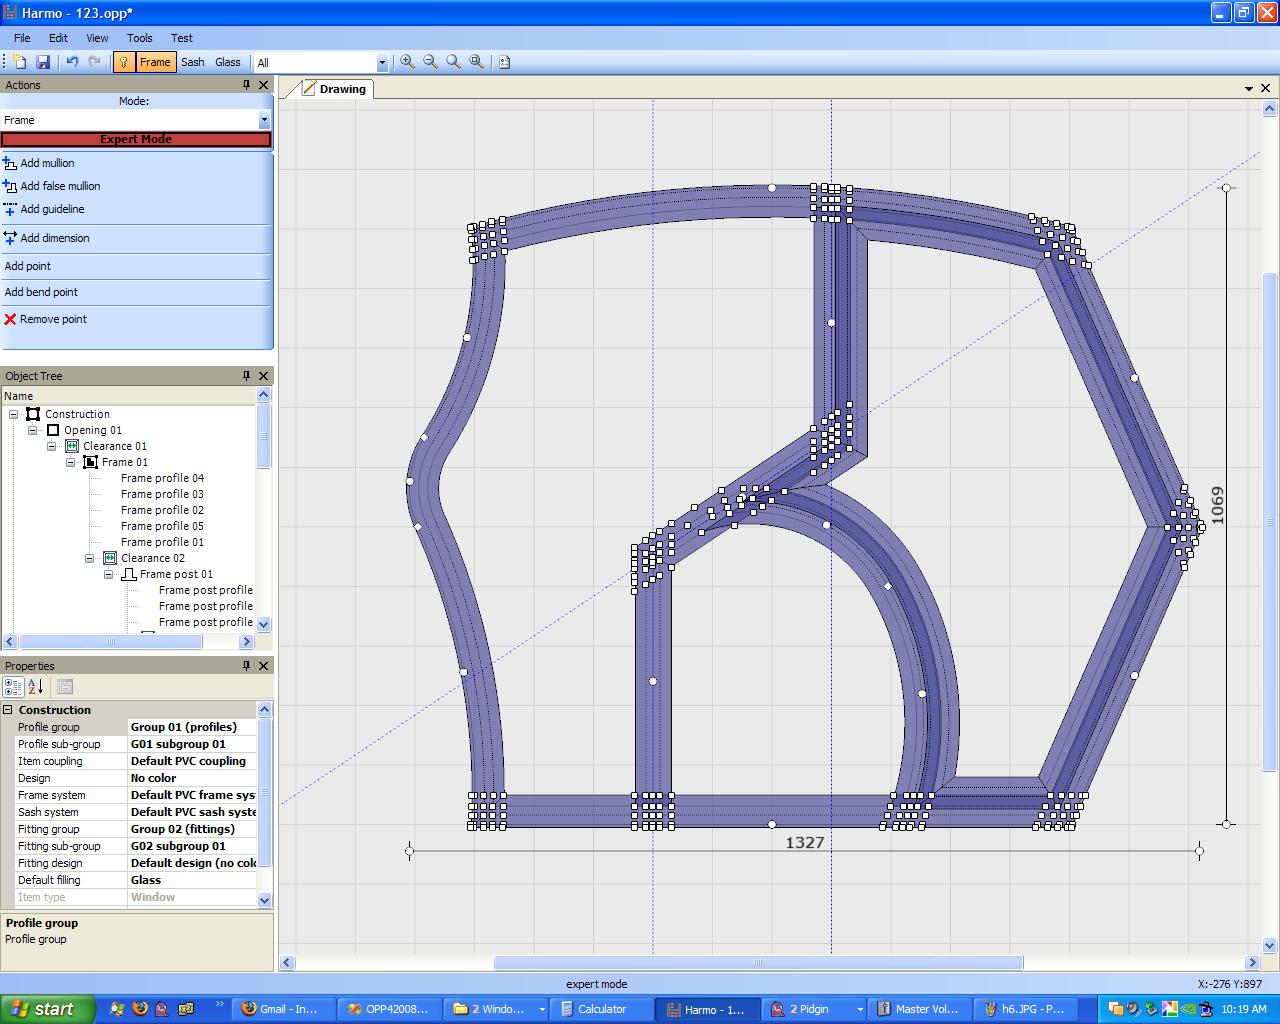The image size is (1280, 1024).
Task: Open the All filter dropdown in toolbar
Action: click(x=381, y=63)
